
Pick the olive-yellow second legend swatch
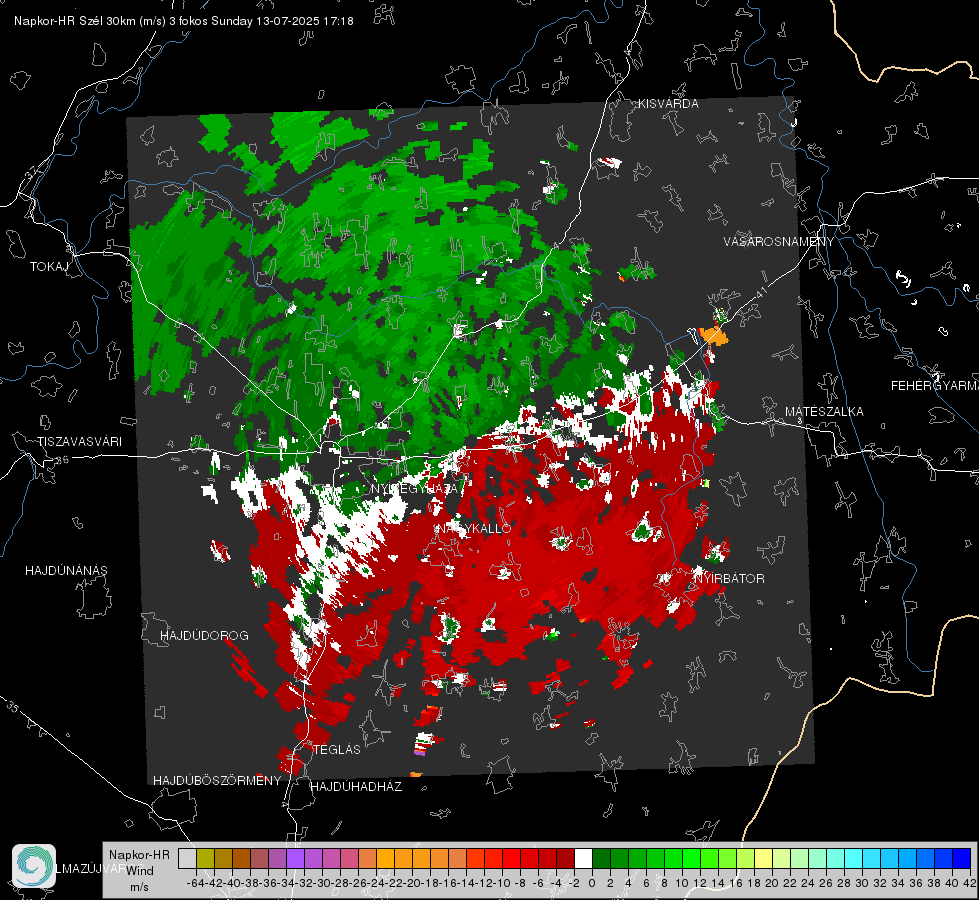205,858
